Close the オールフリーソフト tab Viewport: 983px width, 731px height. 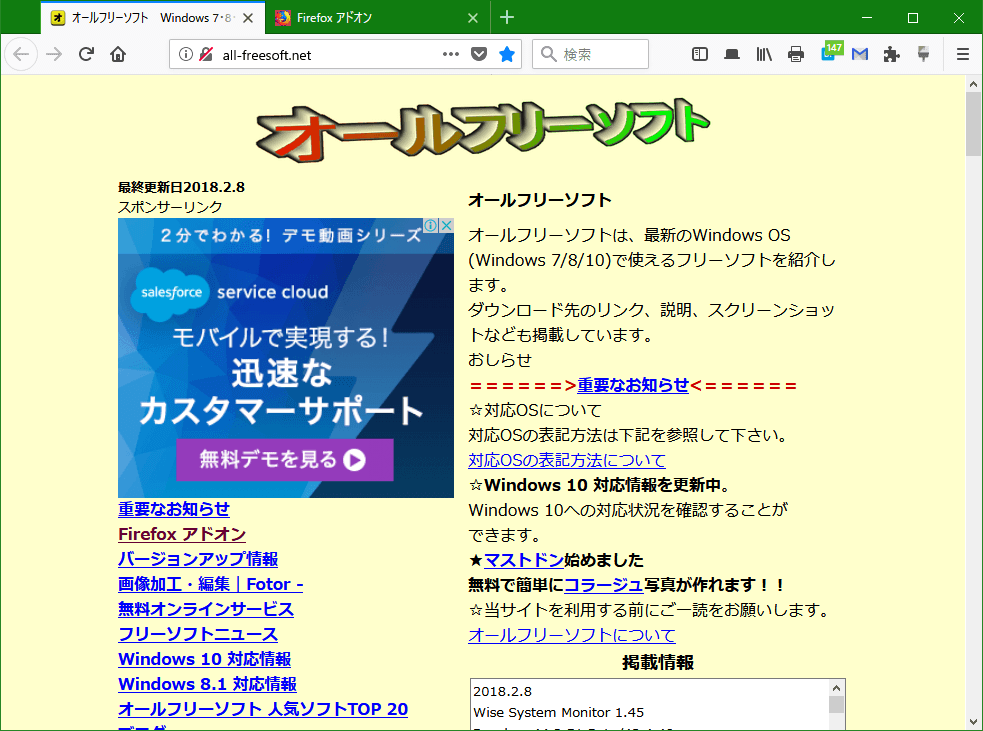click(248, 18)
